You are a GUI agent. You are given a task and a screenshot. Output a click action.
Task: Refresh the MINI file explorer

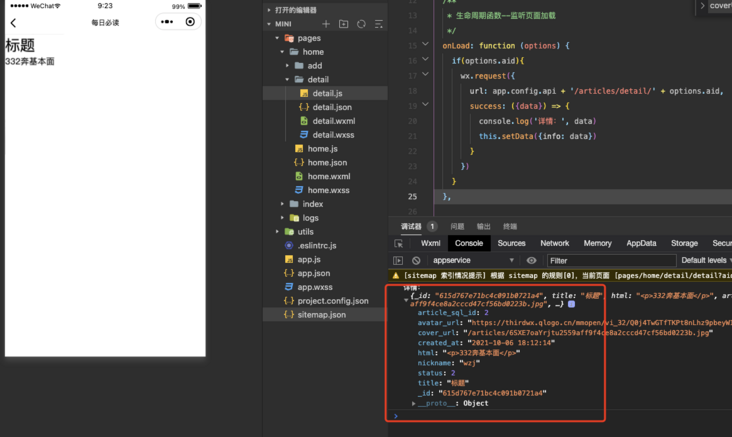[x=361, y=24]
